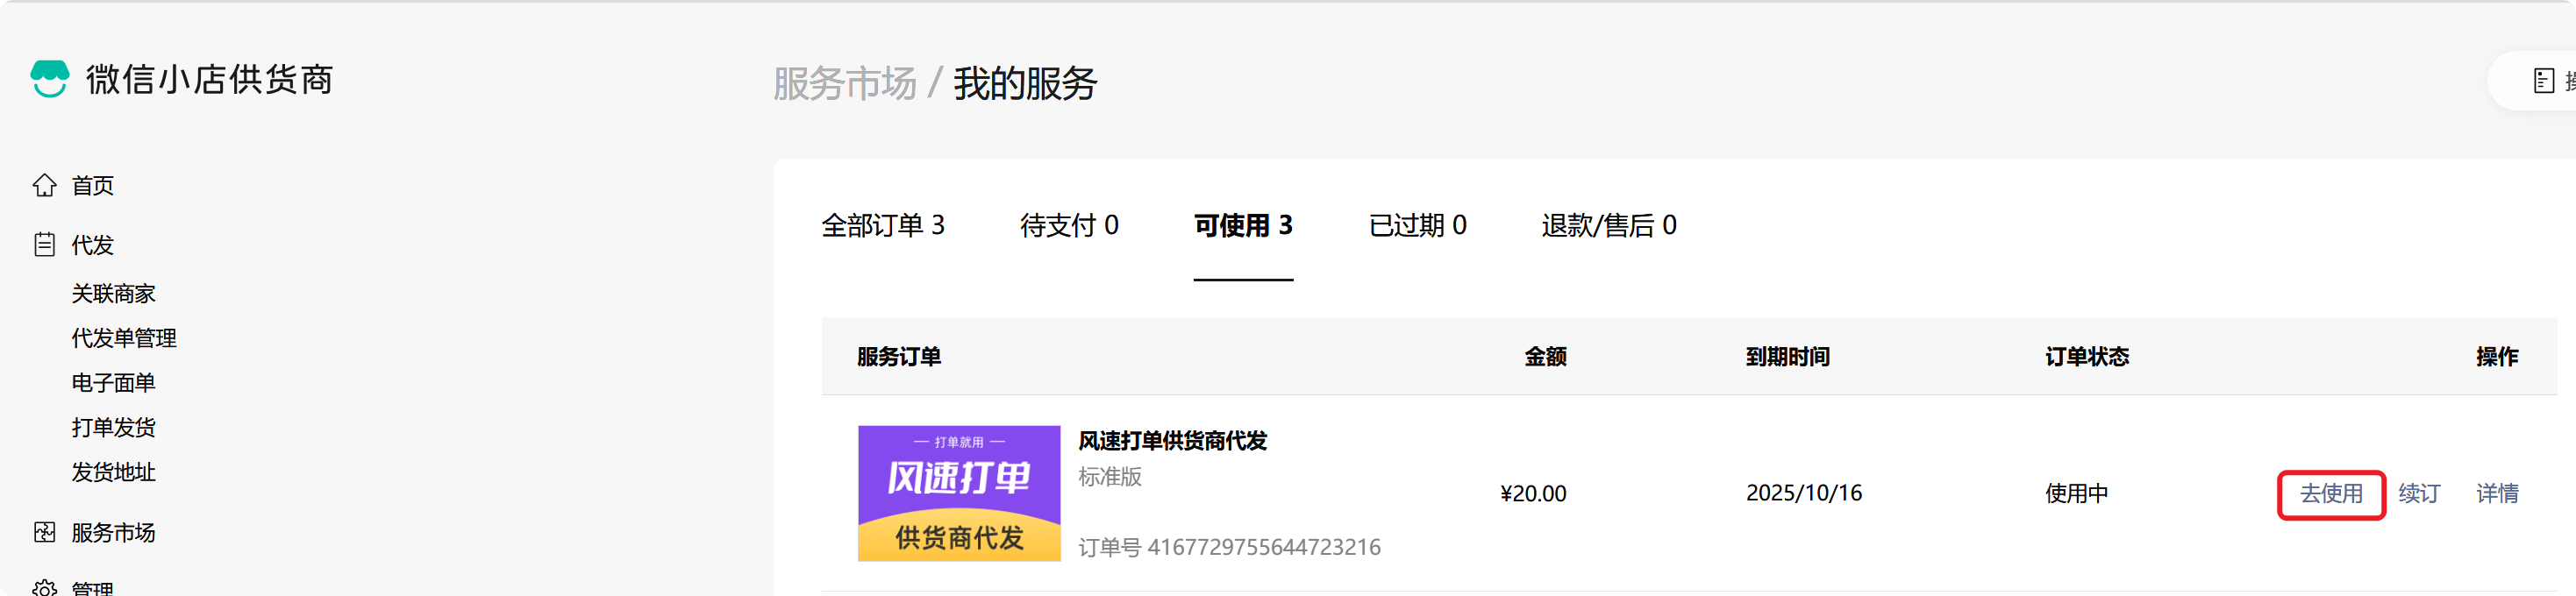Click the home house icon
The height and width of the screenshot is (596, 2576).
pos(45,185)
